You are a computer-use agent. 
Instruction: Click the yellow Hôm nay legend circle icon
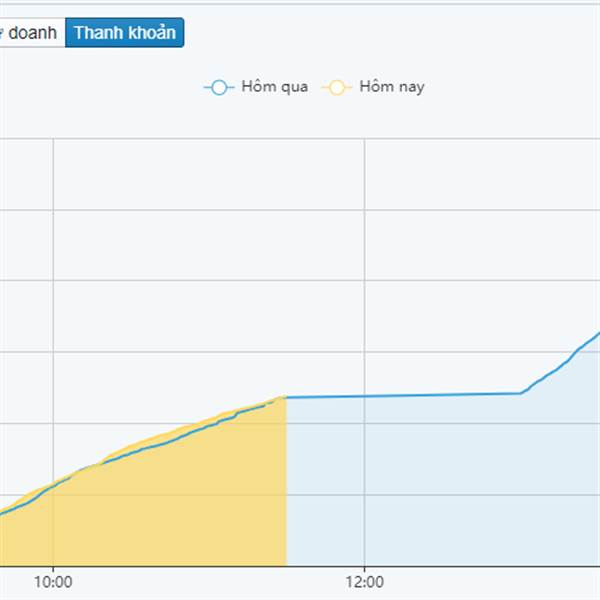point(337,87)
